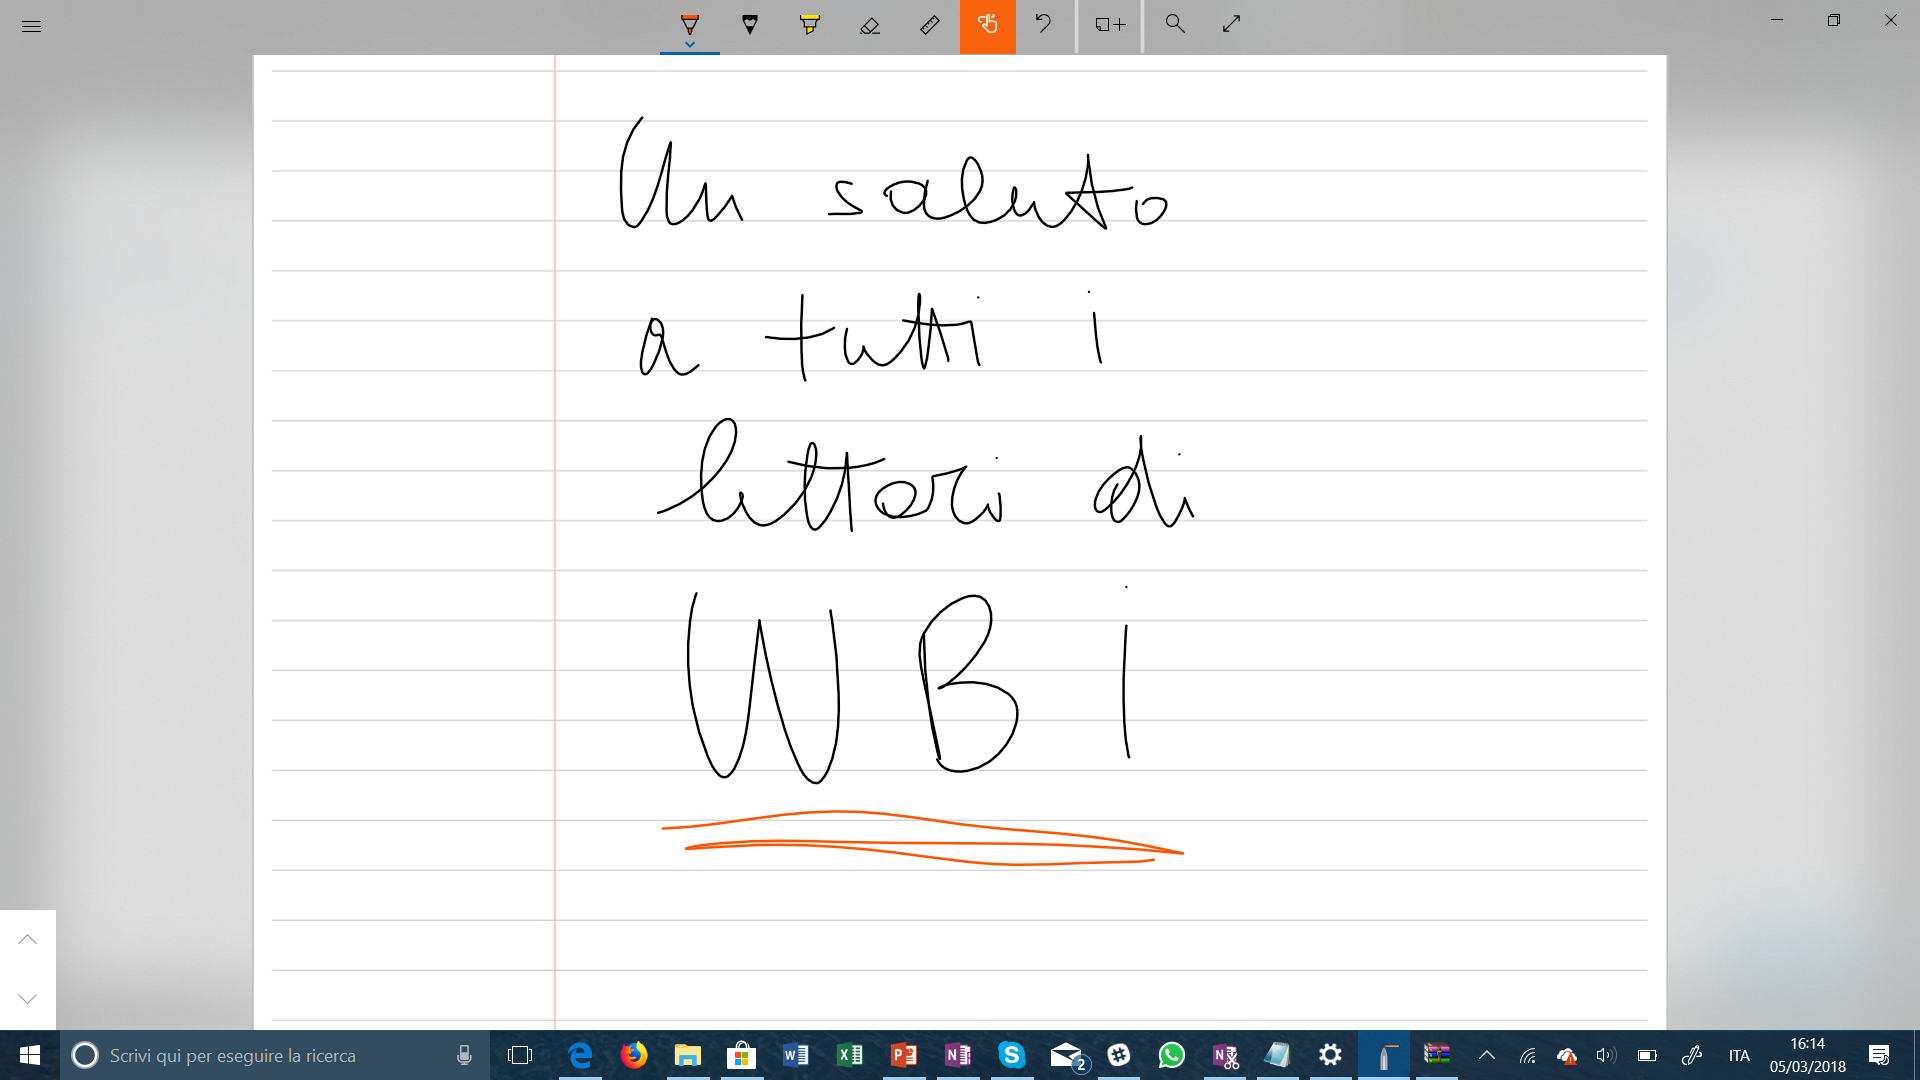Viewport: 1920px width, 1080px height.
Task: Open OneNote from the taskbar
Action: tap(958, 1055)
